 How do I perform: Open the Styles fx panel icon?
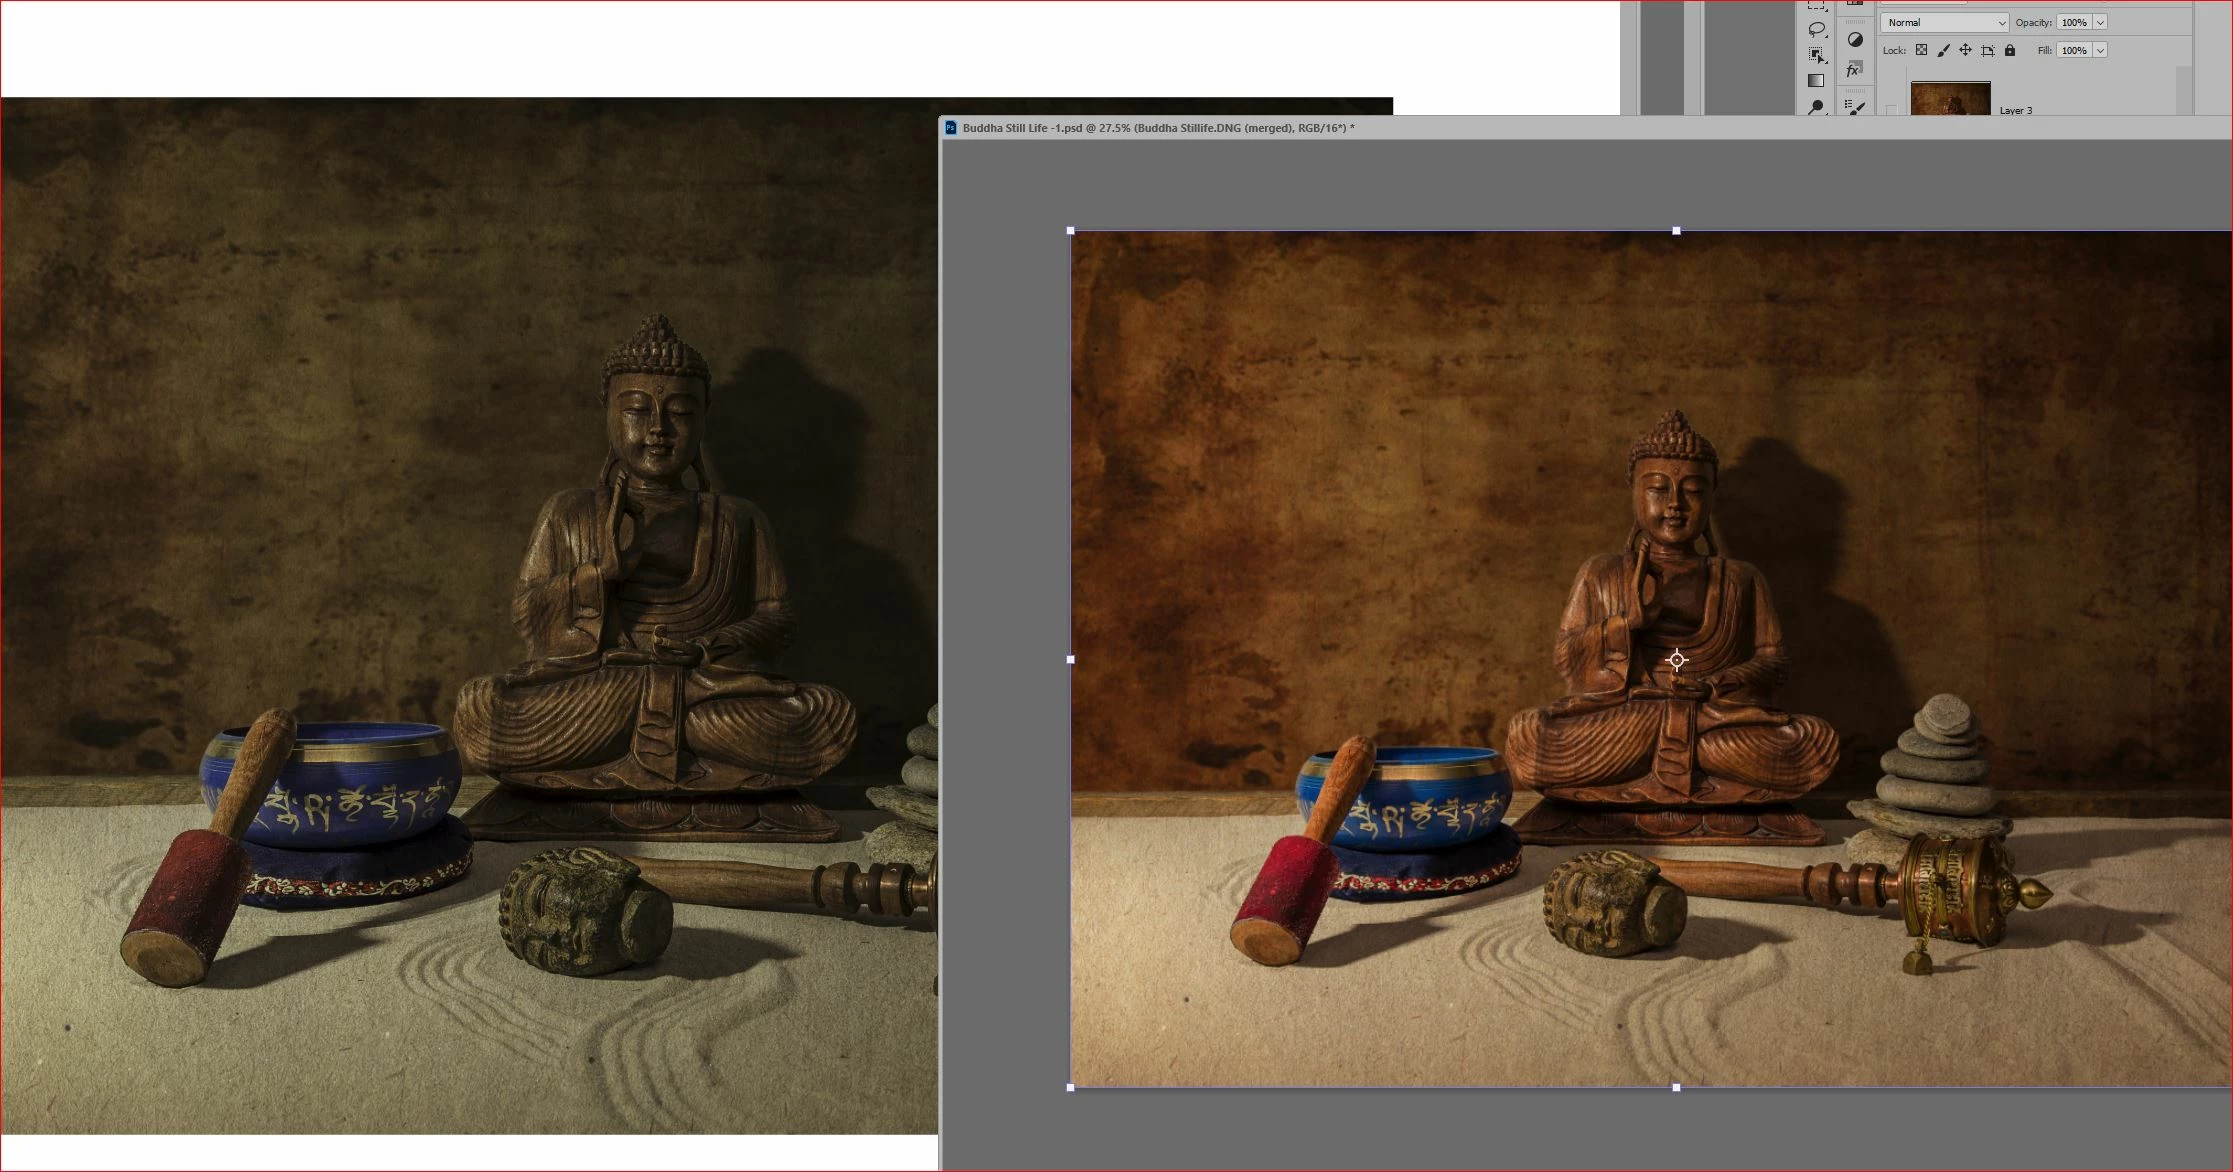(x=1854, y=69)
